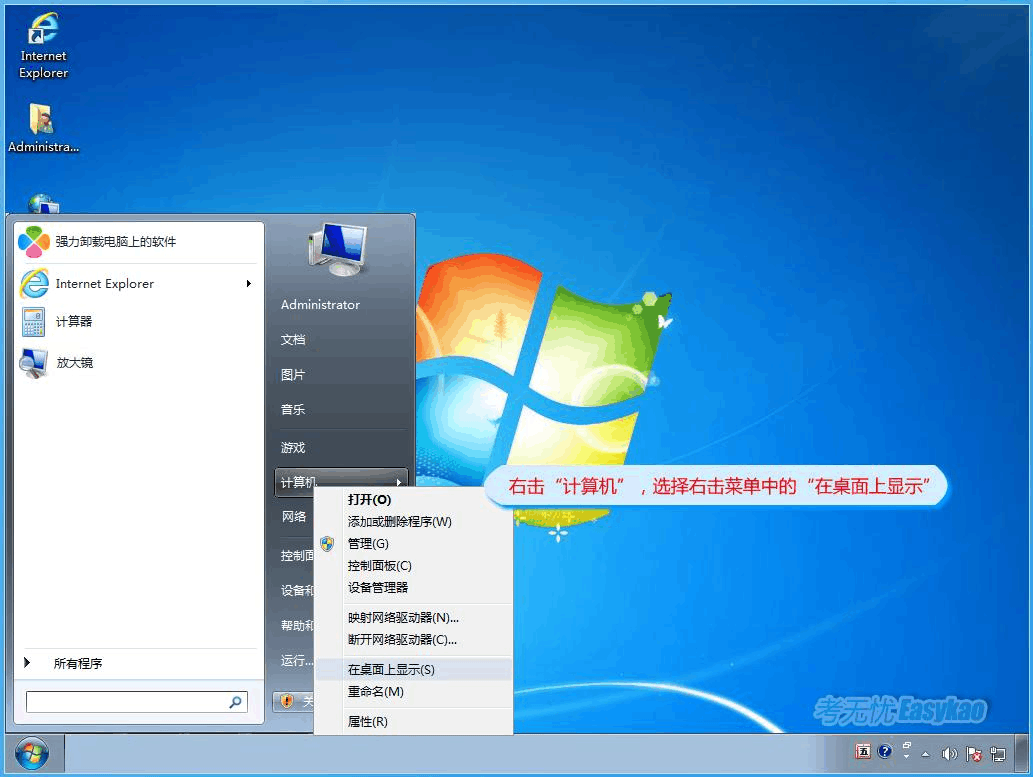This screenshot has width=1033, height=777.
Task: Open the blue help tray icon
Action: [x=886, y=752]
